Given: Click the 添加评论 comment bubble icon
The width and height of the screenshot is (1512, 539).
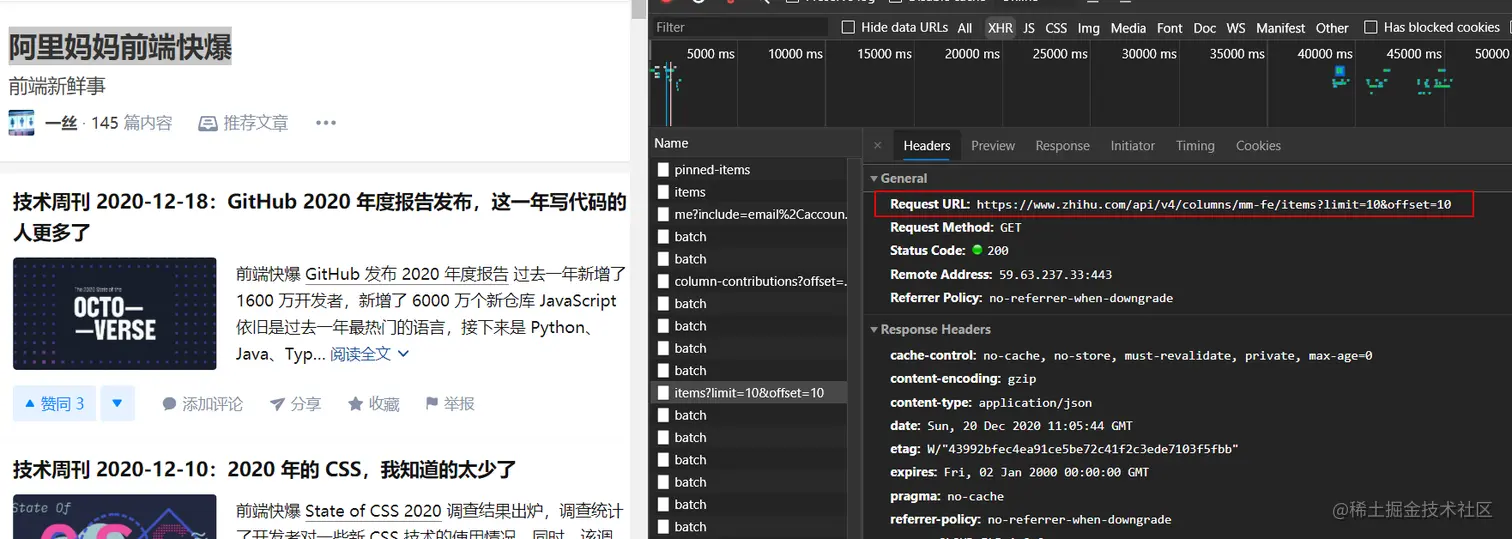Looking at the screenshot, I should tap(170, 404).
